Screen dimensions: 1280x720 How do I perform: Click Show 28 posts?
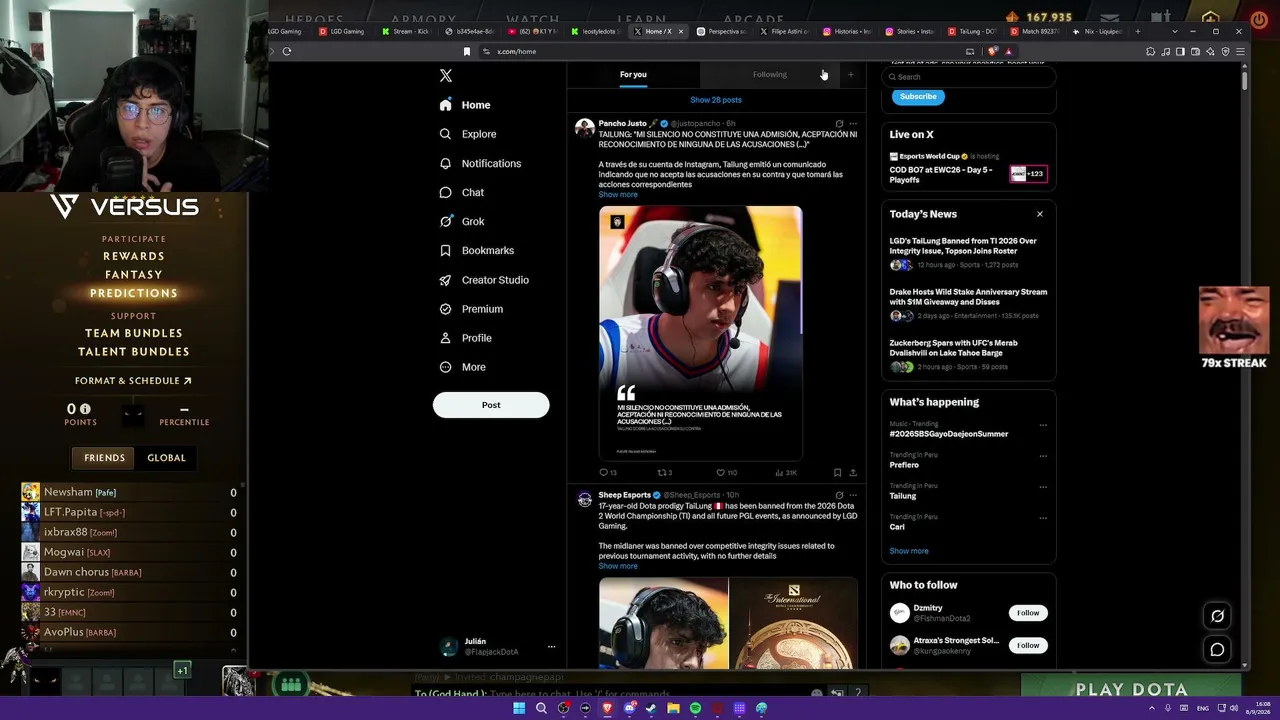tap(716, 100)
